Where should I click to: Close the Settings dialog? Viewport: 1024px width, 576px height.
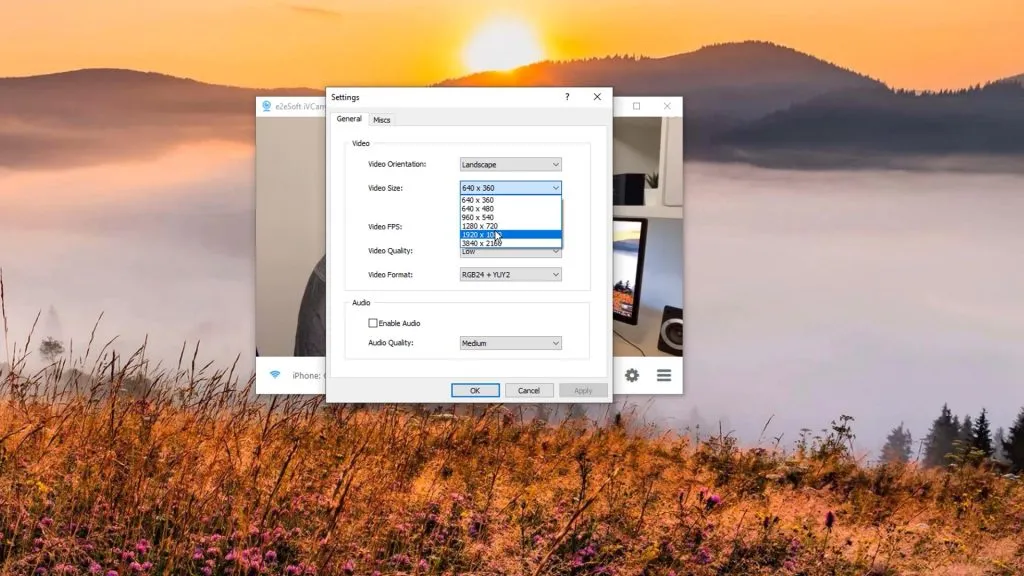click(597, 97)
